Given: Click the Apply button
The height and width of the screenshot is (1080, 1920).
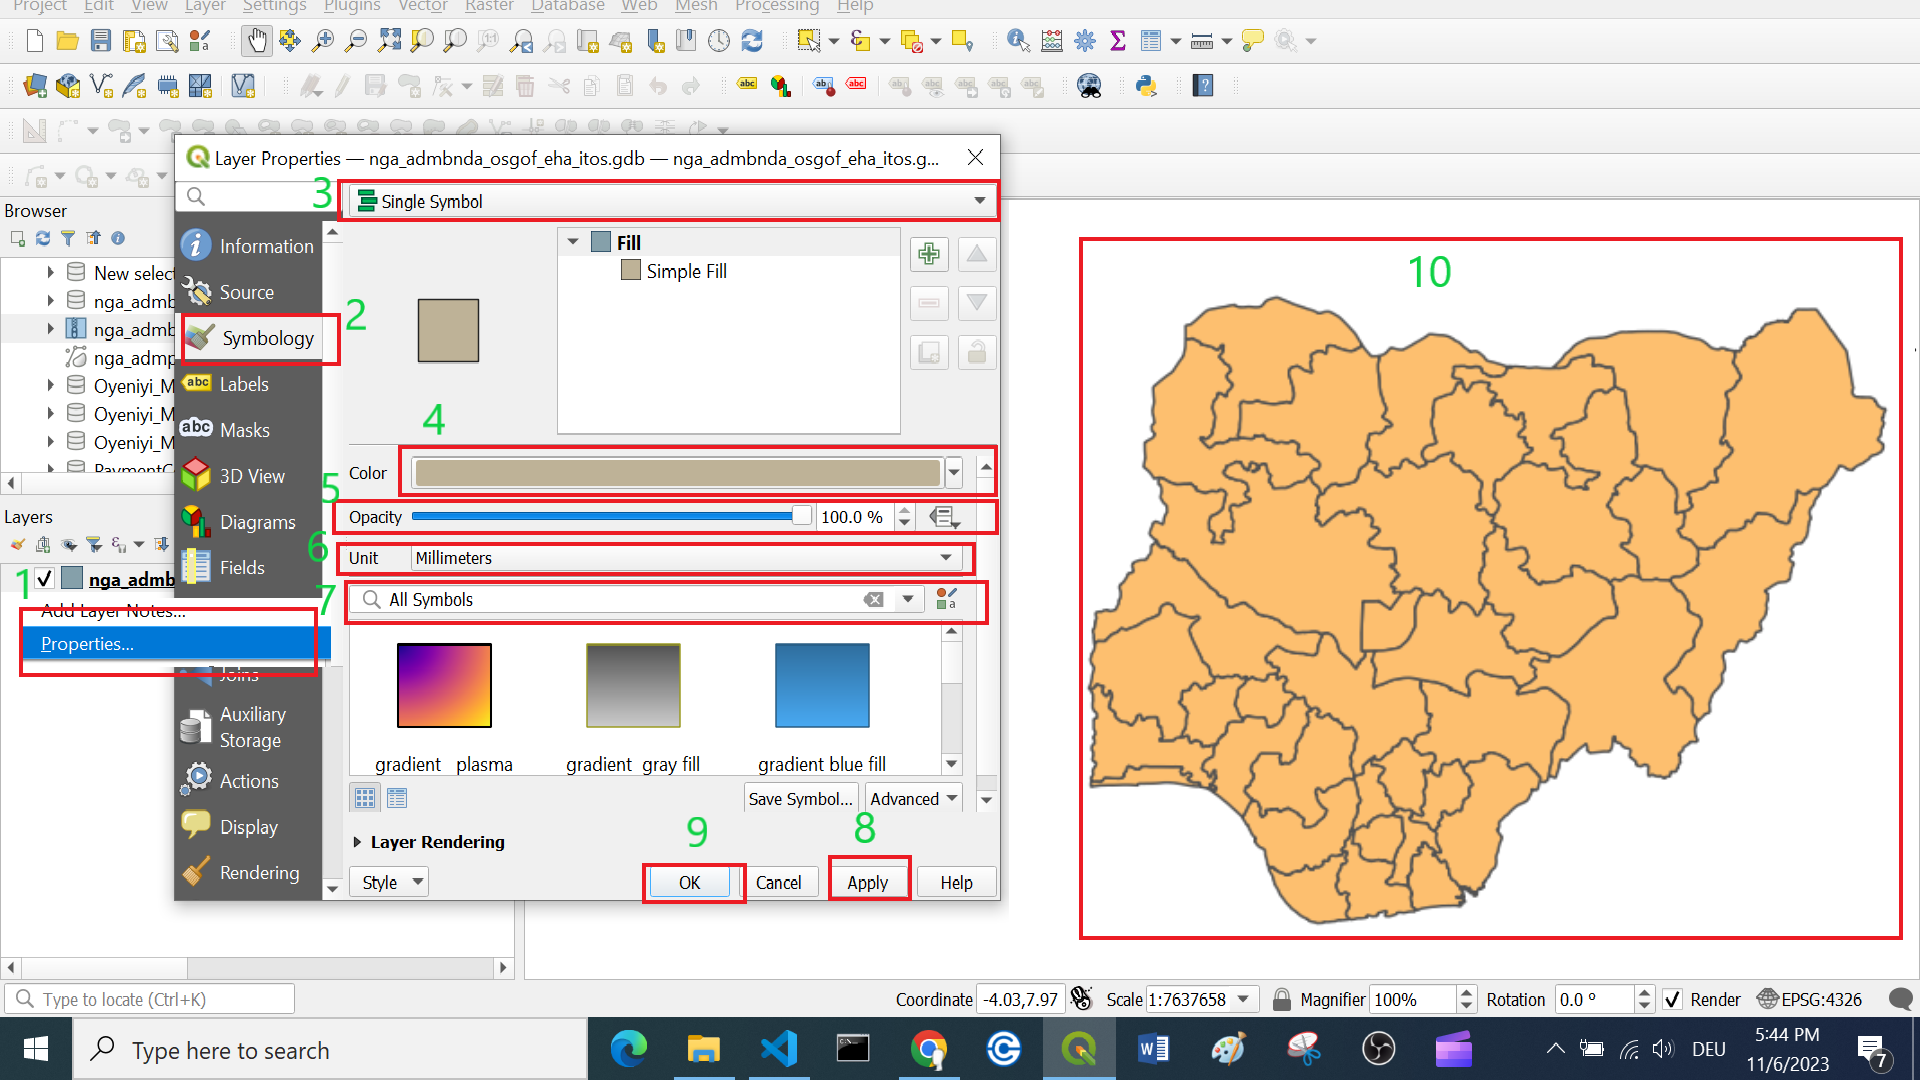Looking at the screenshot, I should click(x=867, y=882).
